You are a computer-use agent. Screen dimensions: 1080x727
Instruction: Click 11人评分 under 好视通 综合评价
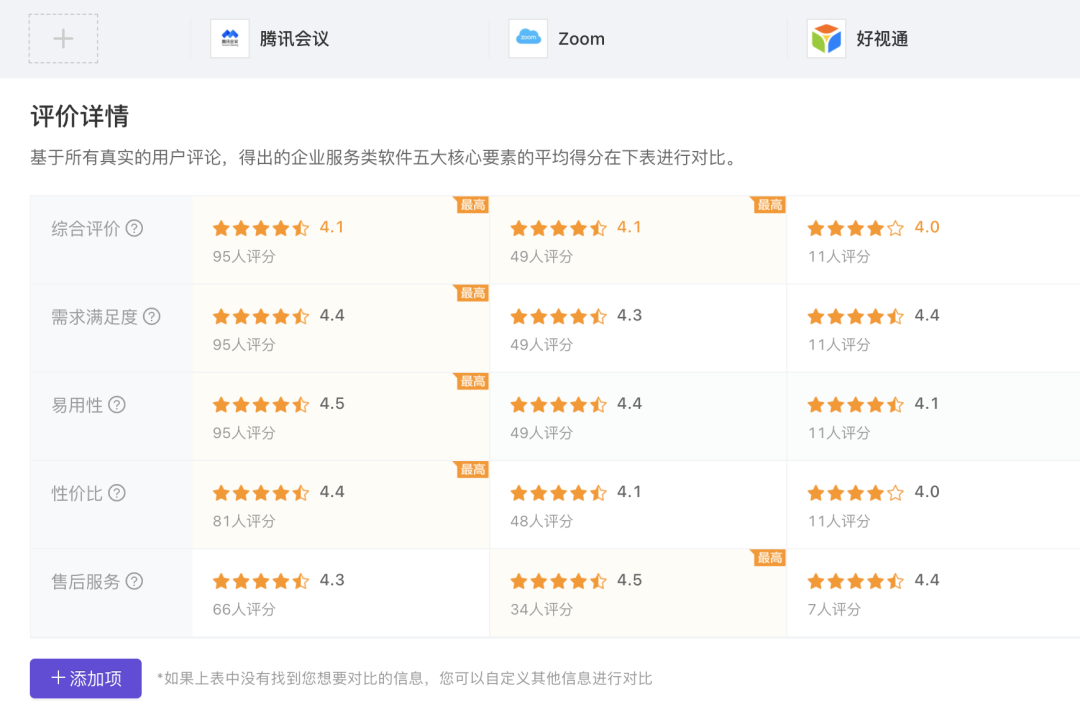839,256
